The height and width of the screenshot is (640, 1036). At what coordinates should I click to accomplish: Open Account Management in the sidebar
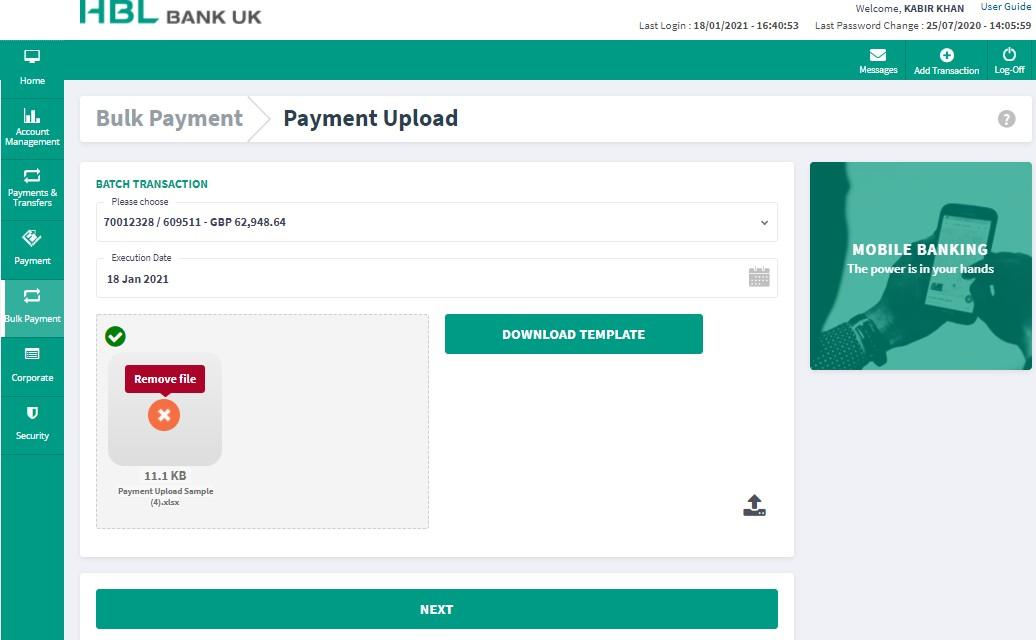pos(32,127)
